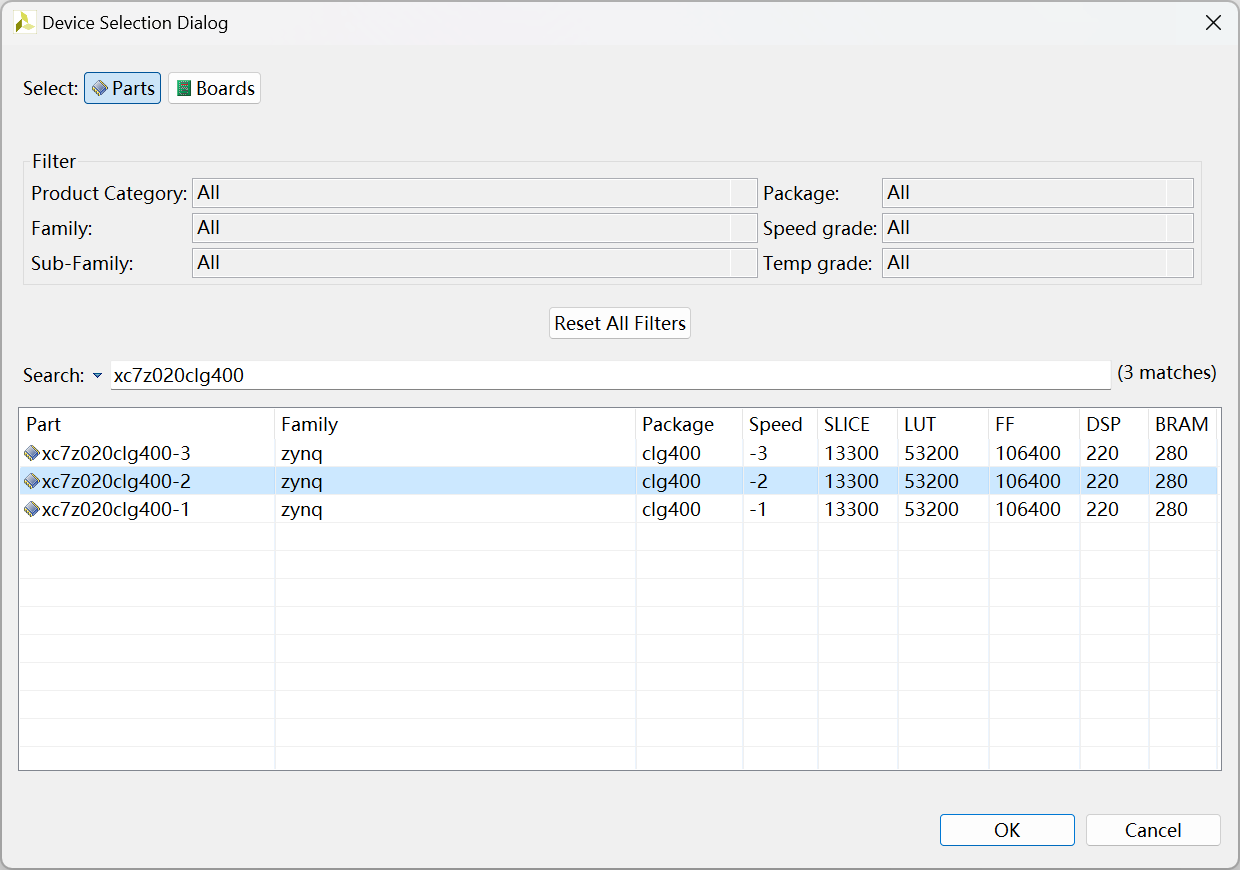The height and width of the screenshot is (870, 1240).
Task: Sort table by Package column header
Action: (x=690, y=424)
